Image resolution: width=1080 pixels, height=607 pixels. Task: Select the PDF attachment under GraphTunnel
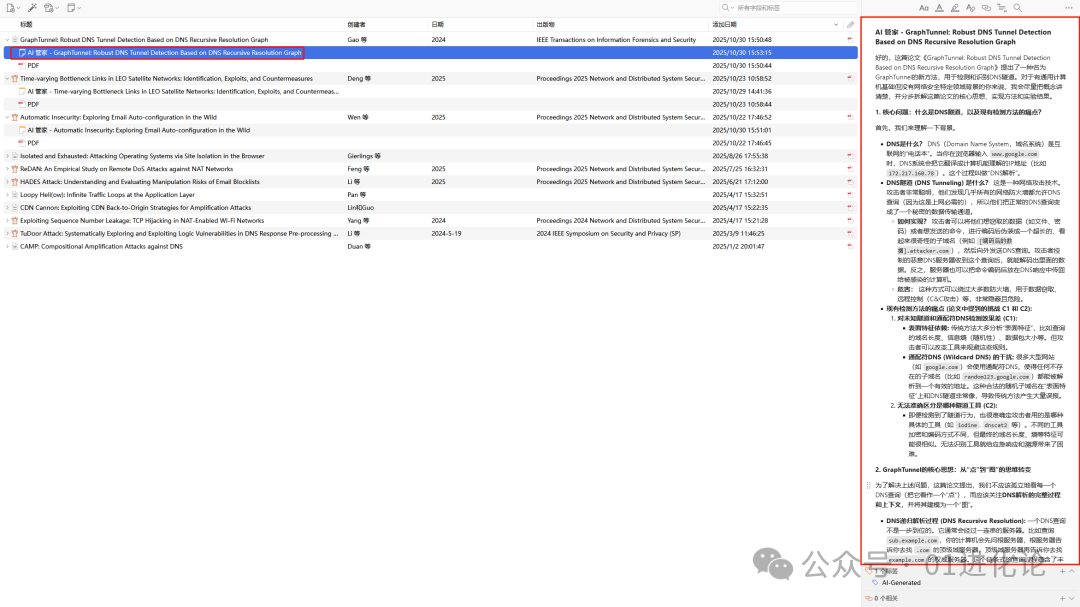[x=430, y=65]
